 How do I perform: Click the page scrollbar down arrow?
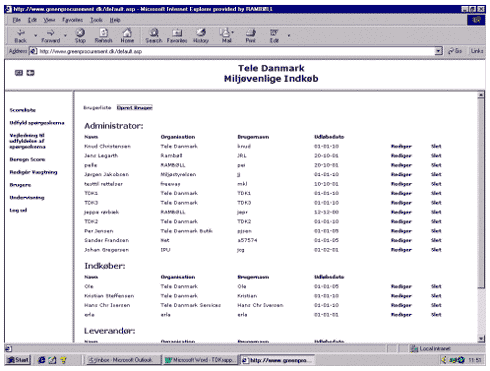[481, 339]
